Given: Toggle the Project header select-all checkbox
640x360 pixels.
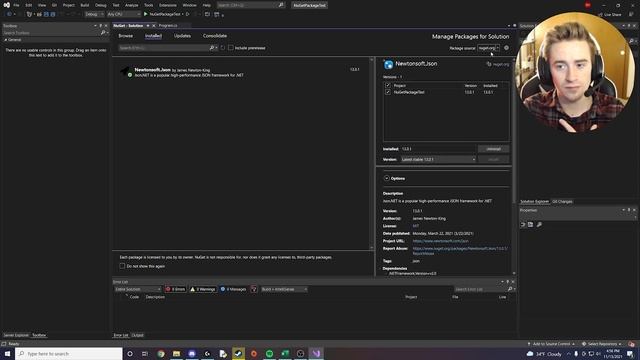Looking at the screenshot, I should pos(388,85).
